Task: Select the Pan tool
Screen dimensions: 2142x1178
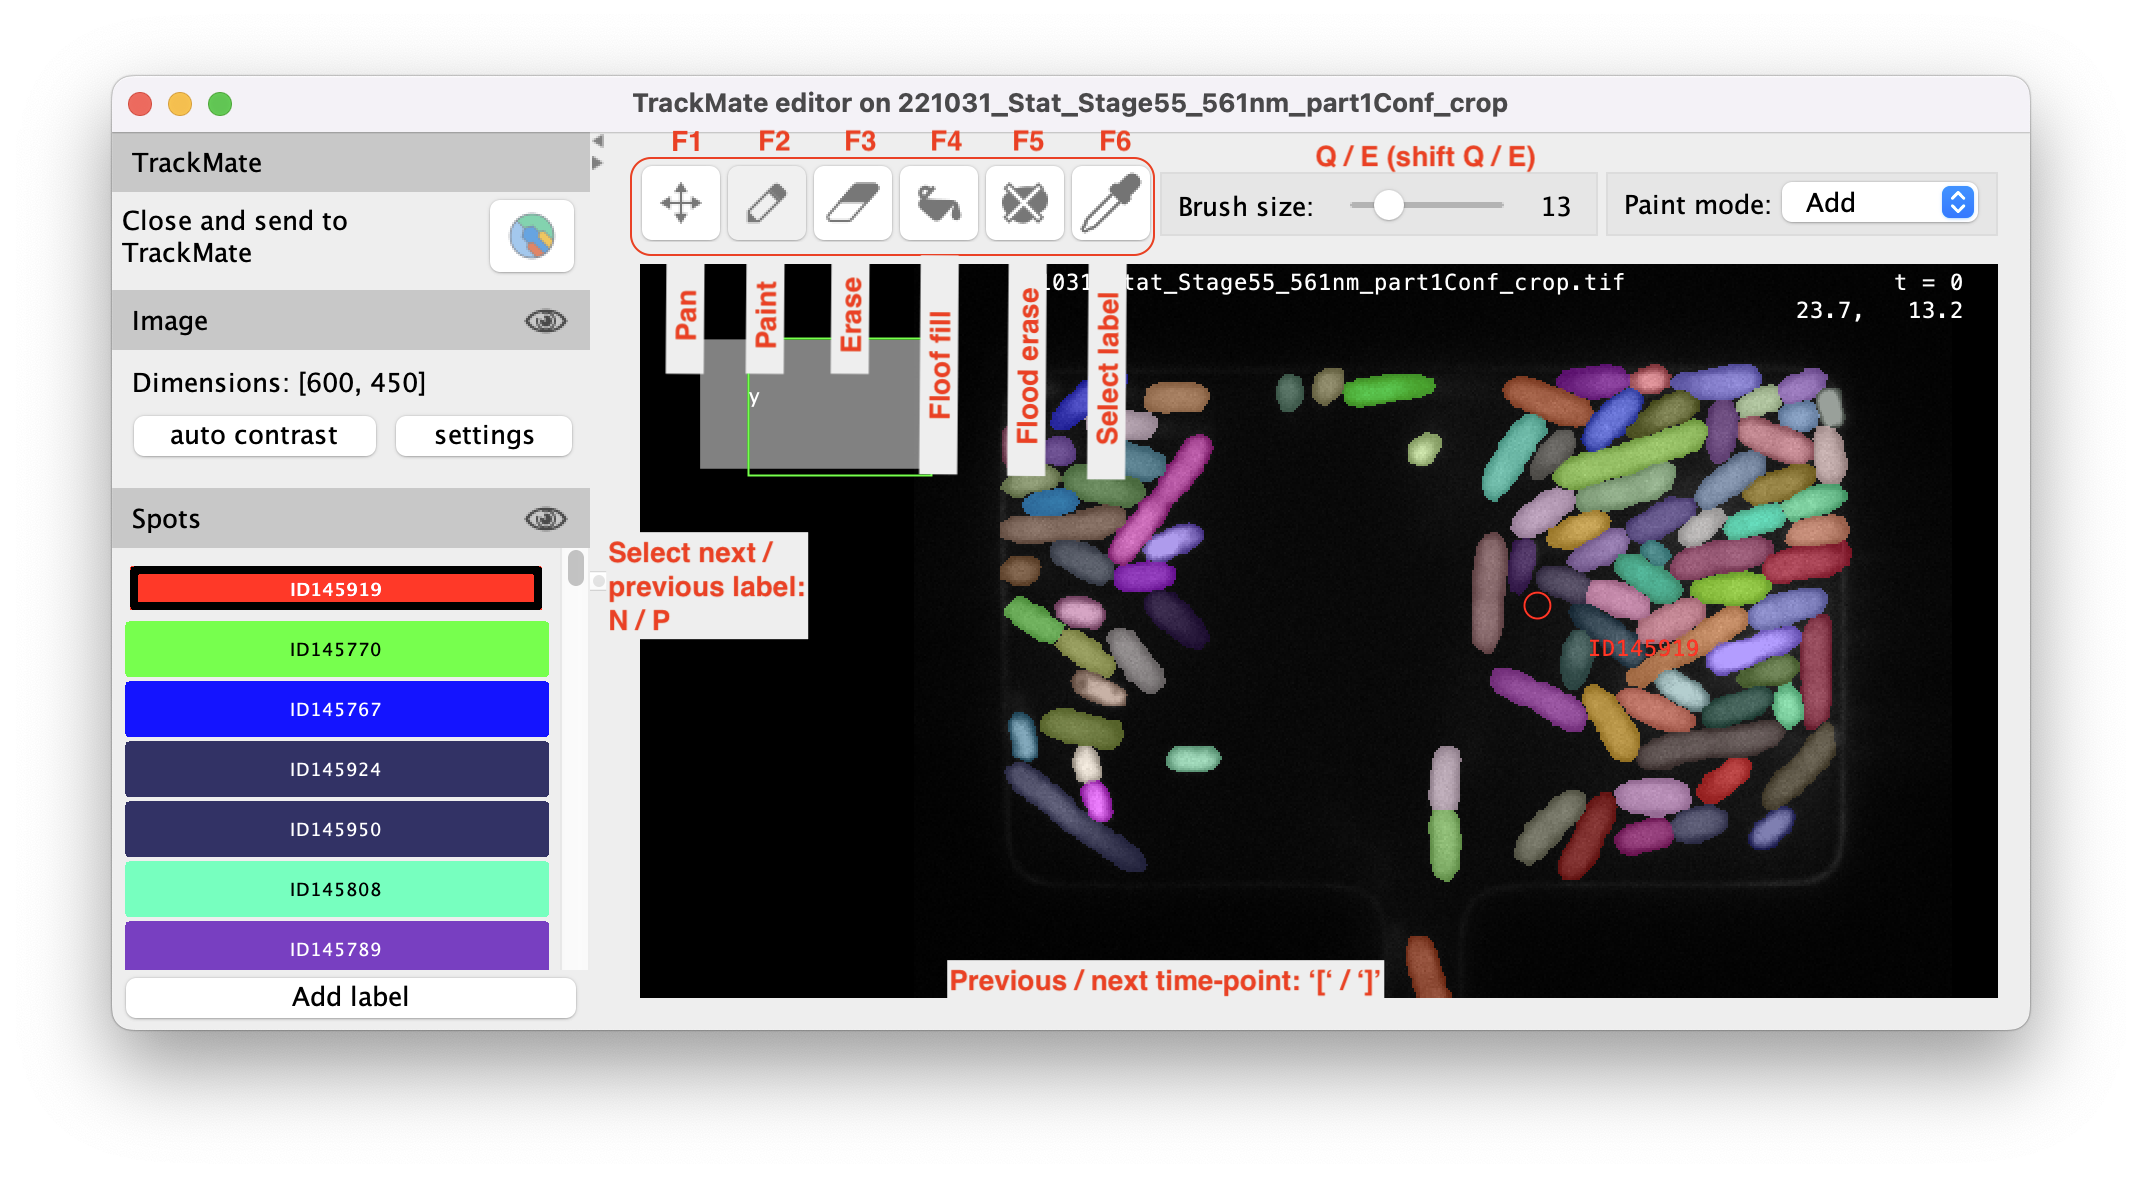Action: click(x=681, y=203)
